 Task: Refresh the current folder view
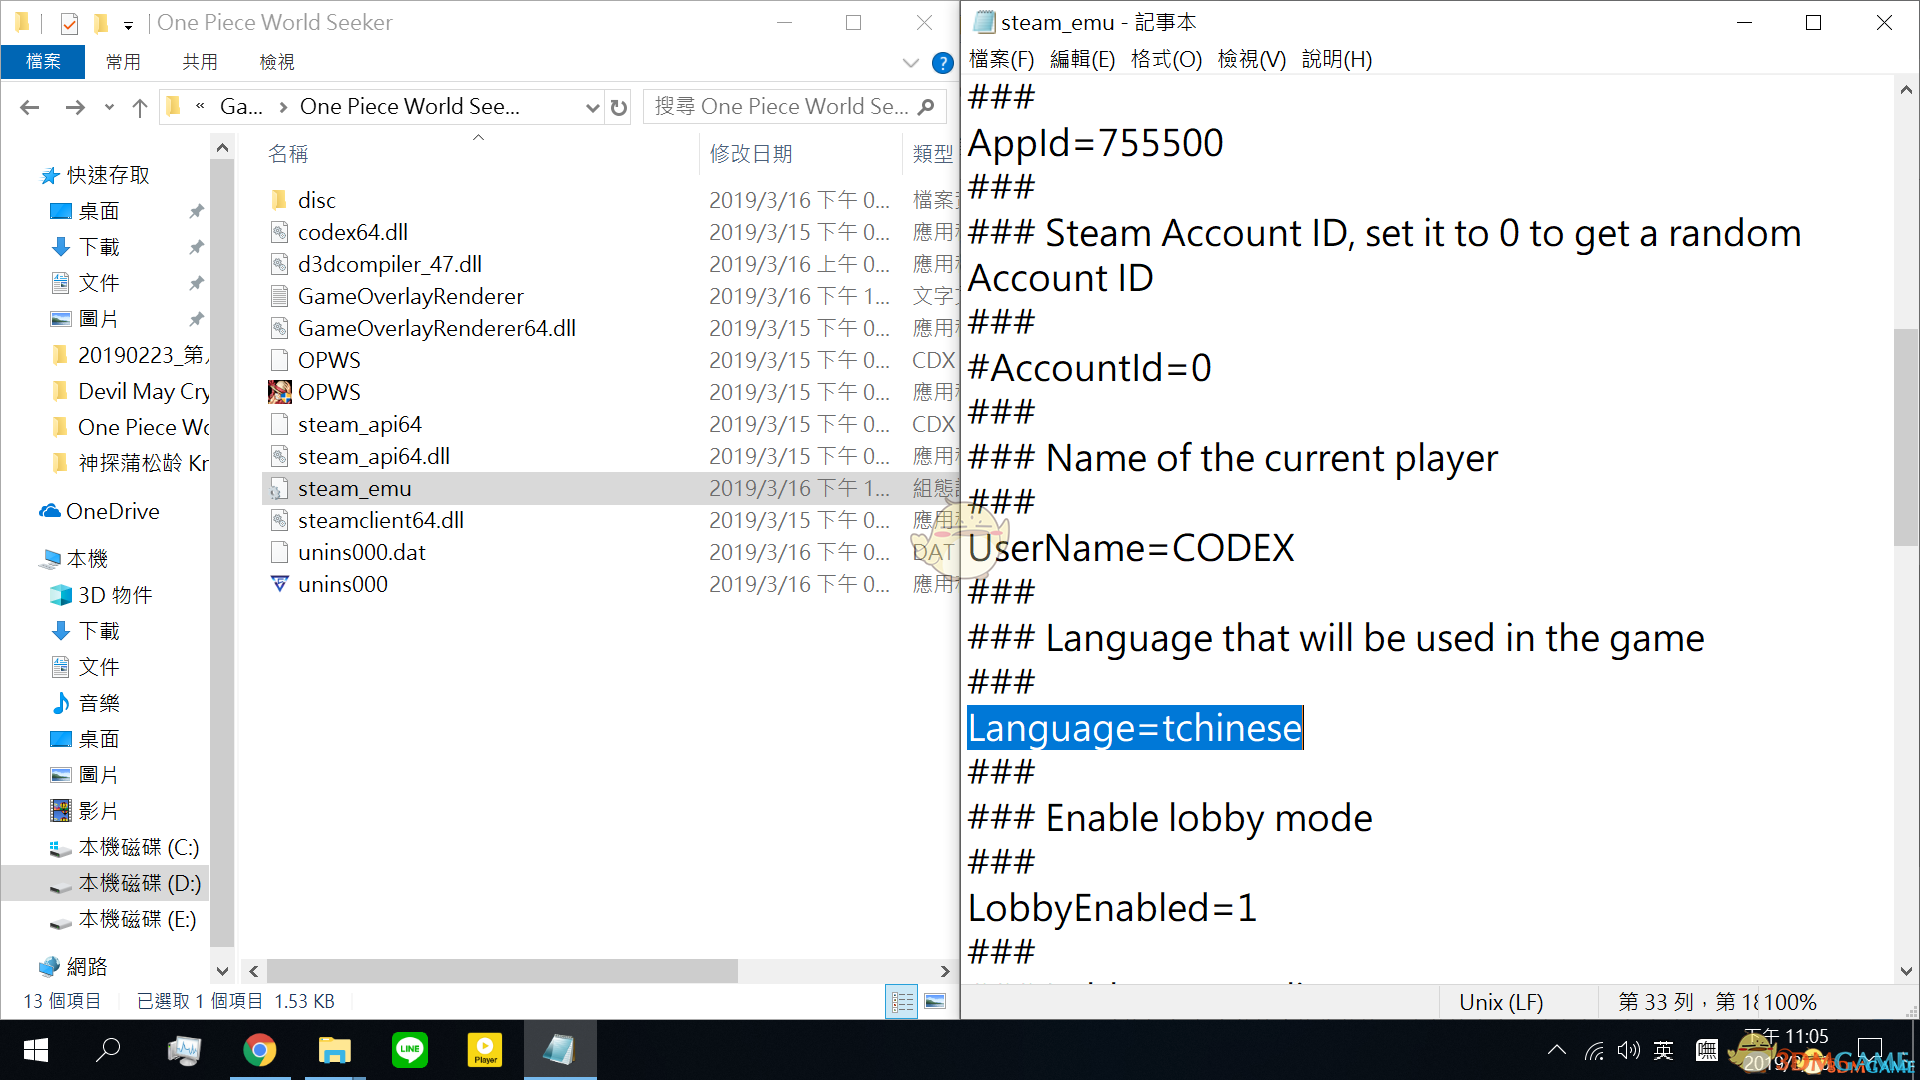(x=619, y=107)
